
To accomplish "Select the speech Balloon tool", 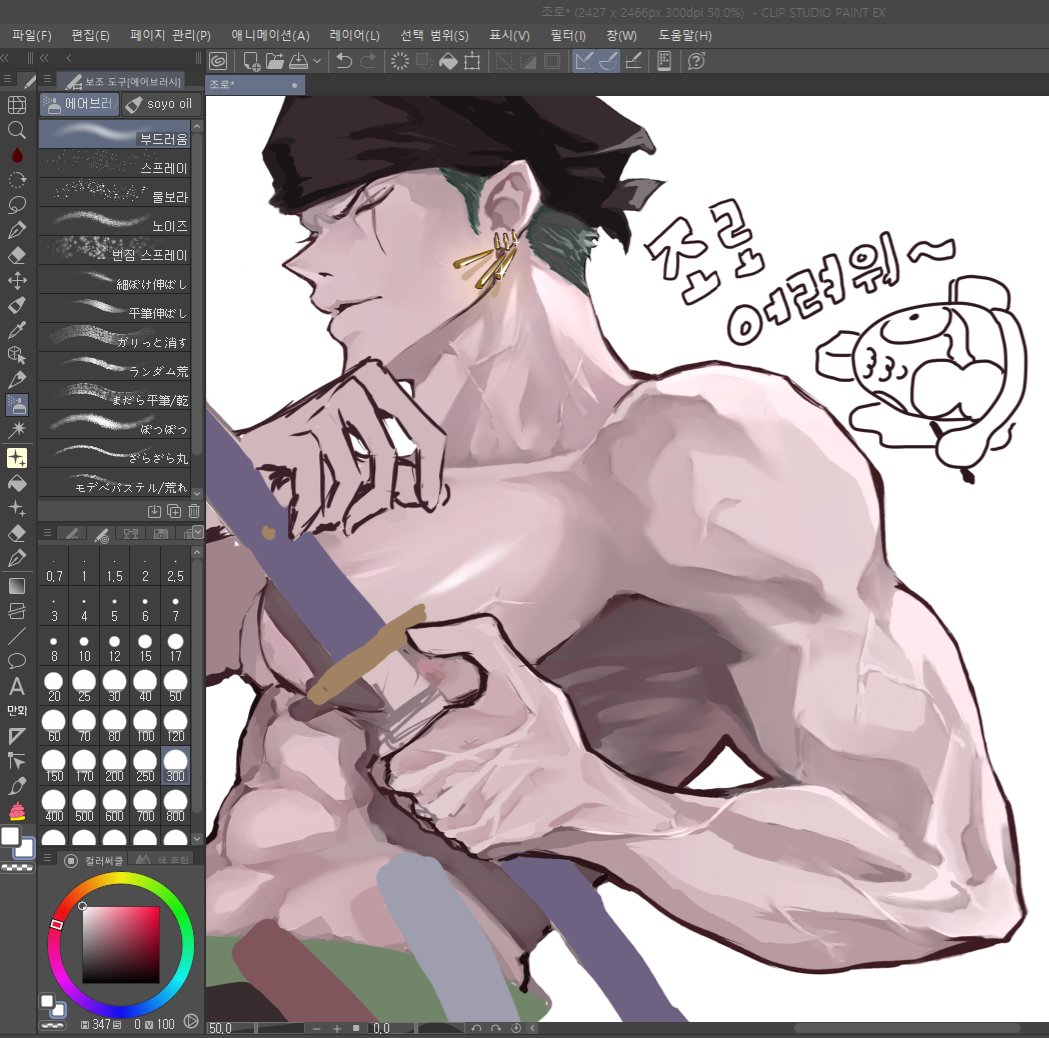I will pyautogui.click(x=17, y=661).
